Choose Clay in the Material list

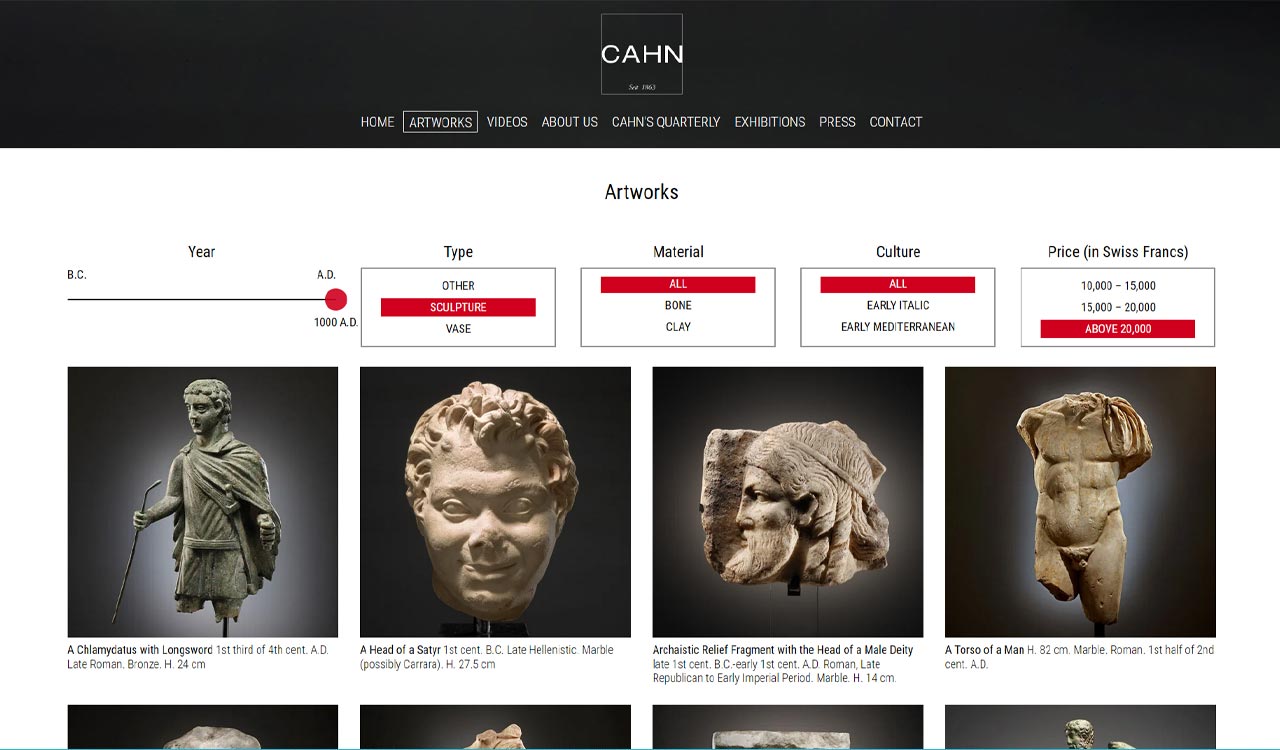678,327
